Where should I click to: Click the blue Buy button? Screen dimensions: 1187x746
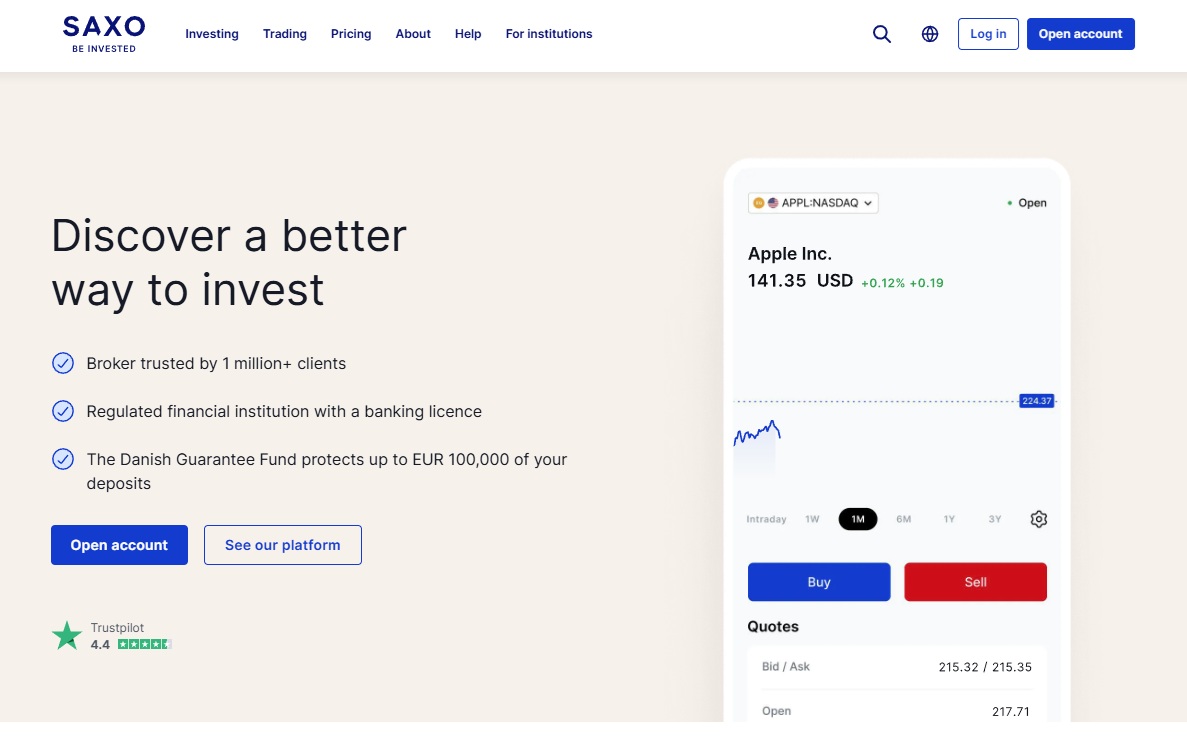coord(819,582)
